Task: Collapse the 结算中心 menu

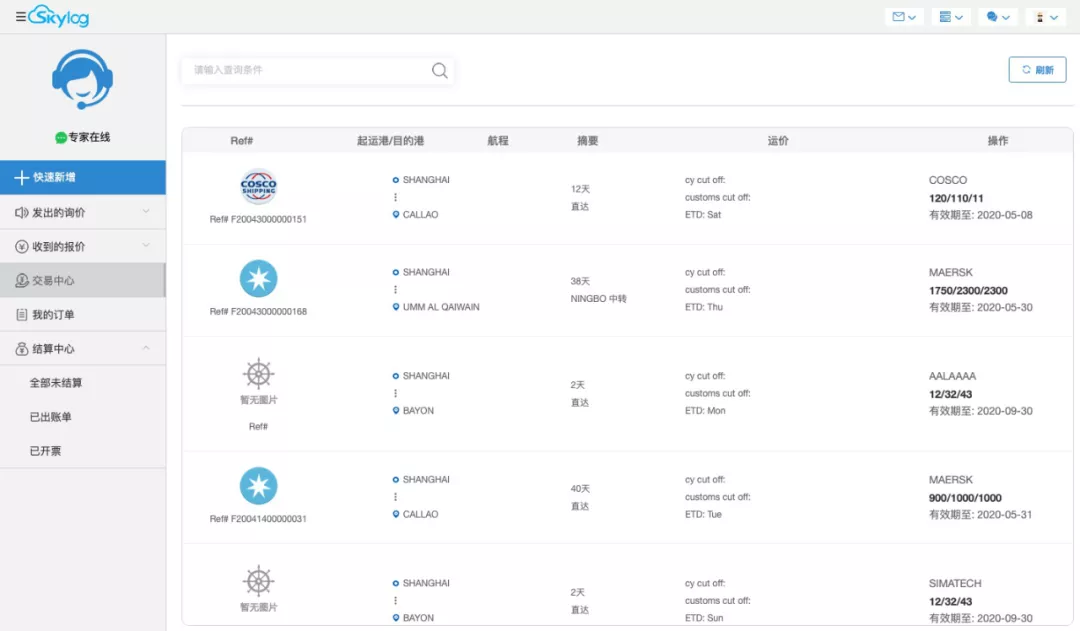Action: (83, 349)
